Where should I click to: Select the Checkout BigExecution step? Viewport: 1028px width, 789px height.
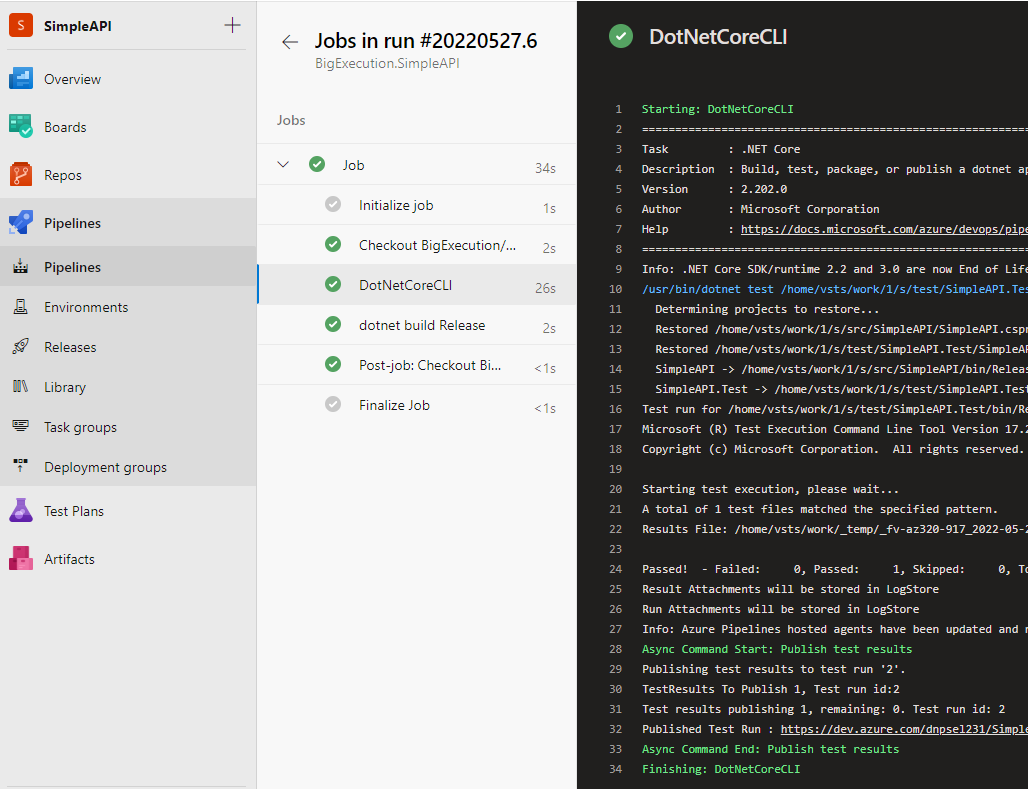coord(417,245)
